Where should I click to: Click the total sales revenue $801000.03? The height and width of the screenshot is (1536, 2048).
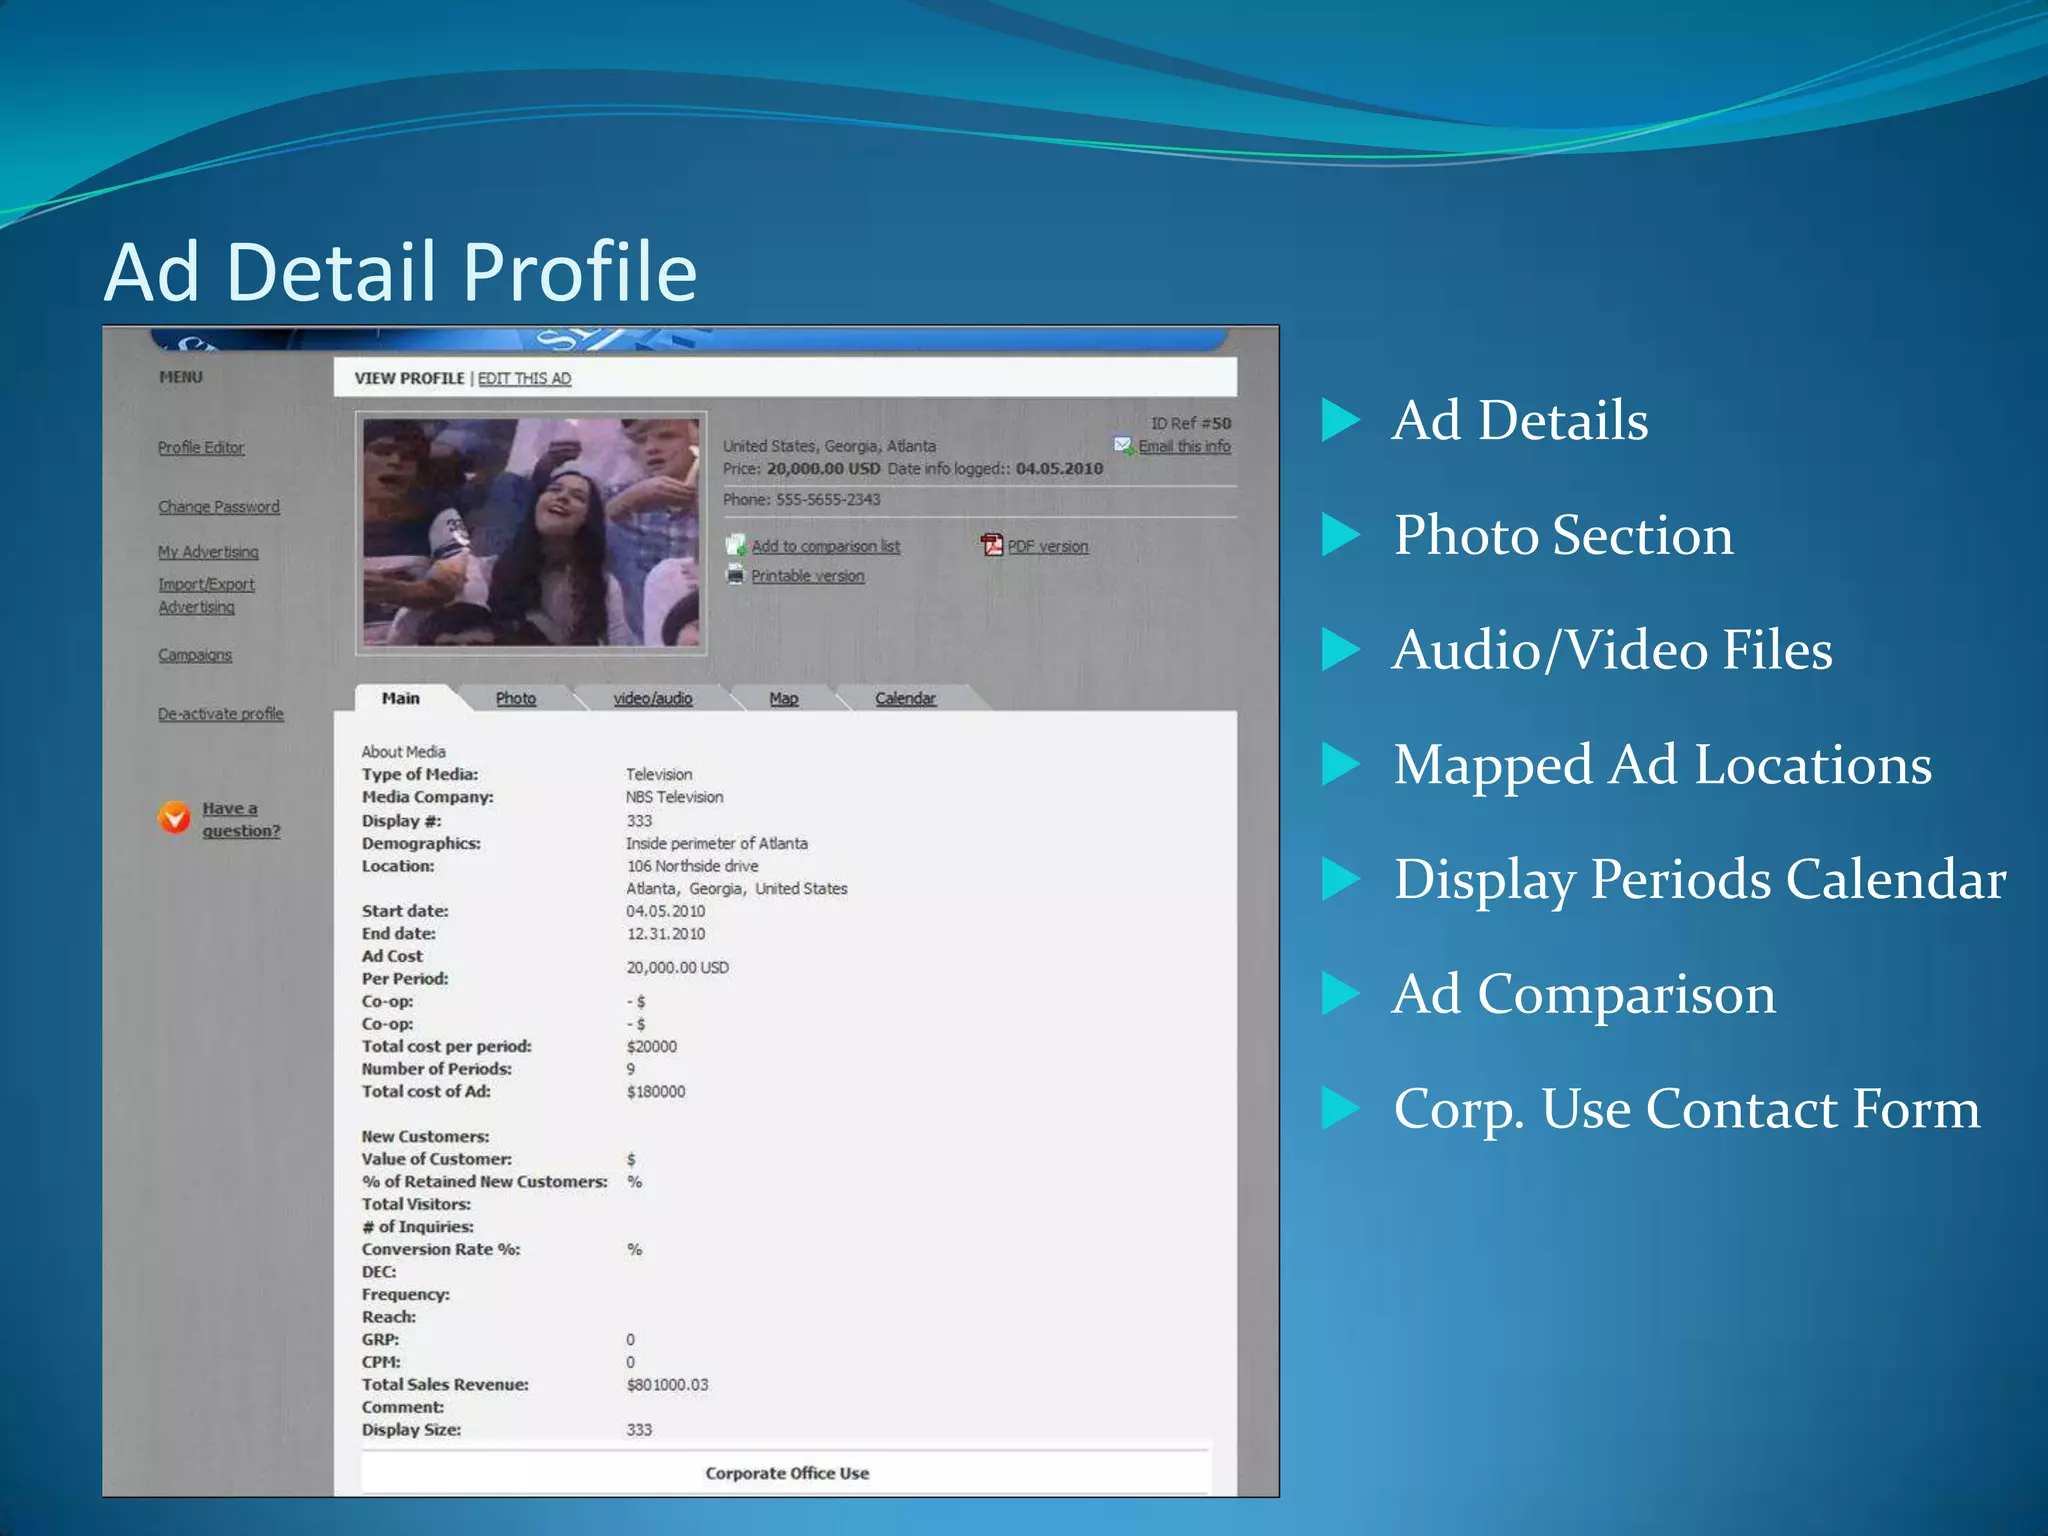(667, 1385)
